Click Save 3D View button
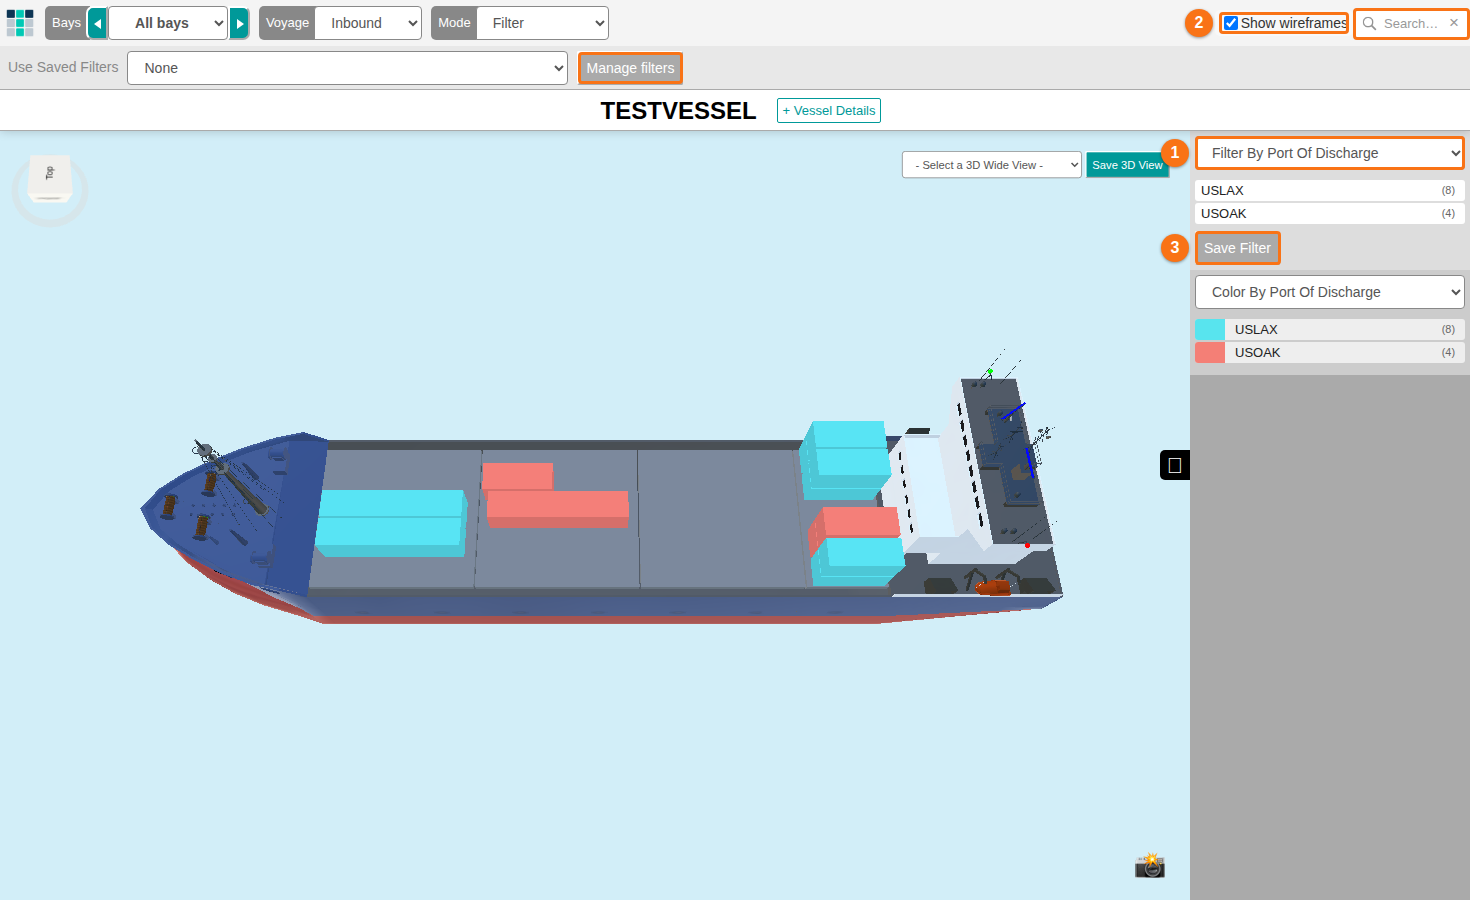The image size is (1470, 900). 1127,165
